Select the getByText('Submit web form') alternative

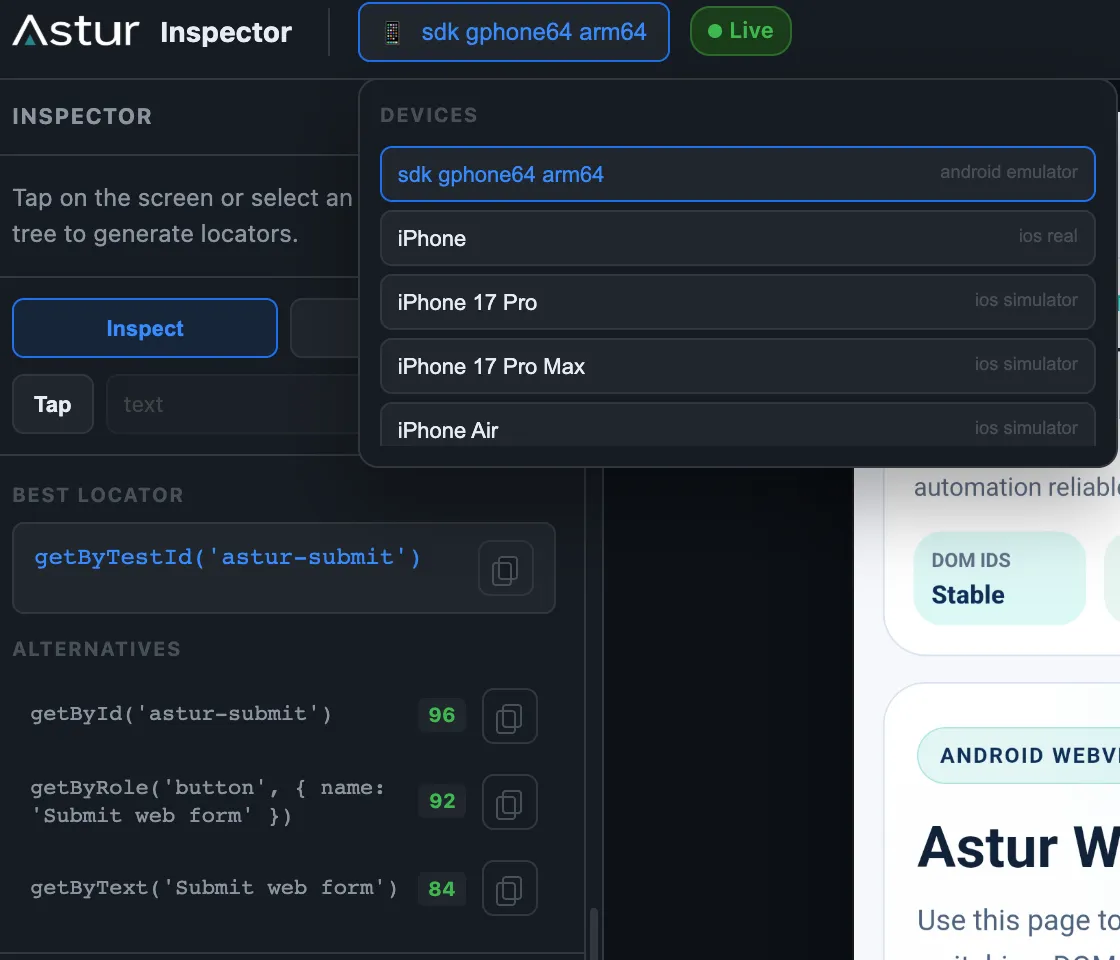coord(214,888)
